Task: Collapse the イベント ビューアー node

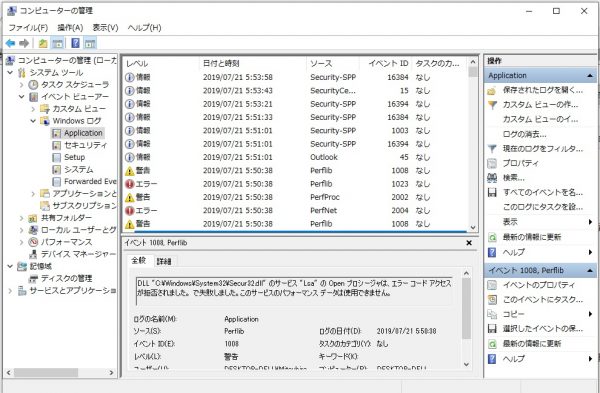Action: click(22, 97)
